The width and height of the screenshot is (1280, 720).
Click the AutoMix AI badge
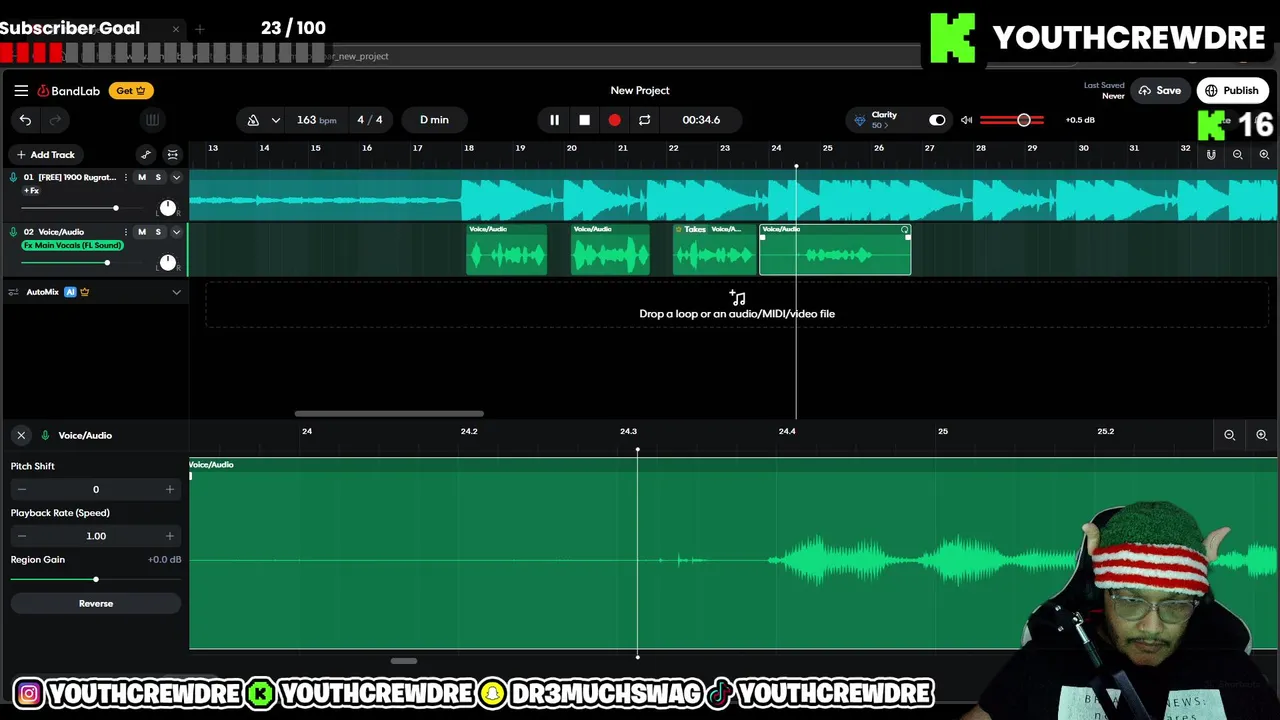pos(70,292)
